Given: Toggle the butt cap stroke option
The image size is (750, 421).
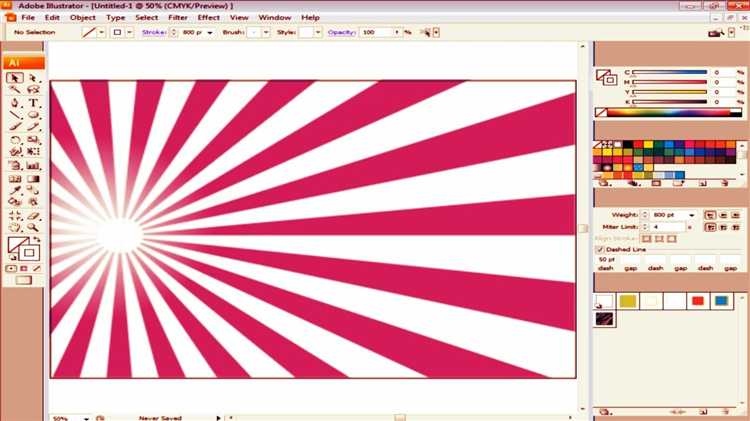Looking at the screenshot, I should point(710,215).
